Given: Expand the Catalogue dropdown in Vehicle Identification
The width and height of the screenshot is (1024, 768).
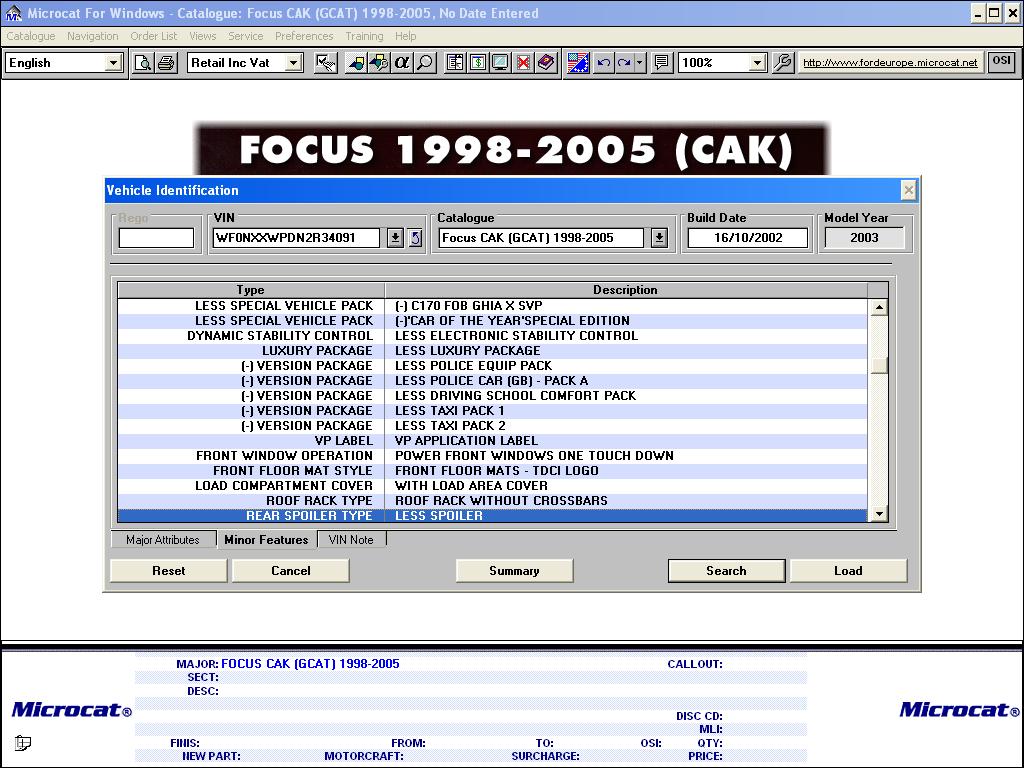Looking at the screenshot, I should click(659, 238).
